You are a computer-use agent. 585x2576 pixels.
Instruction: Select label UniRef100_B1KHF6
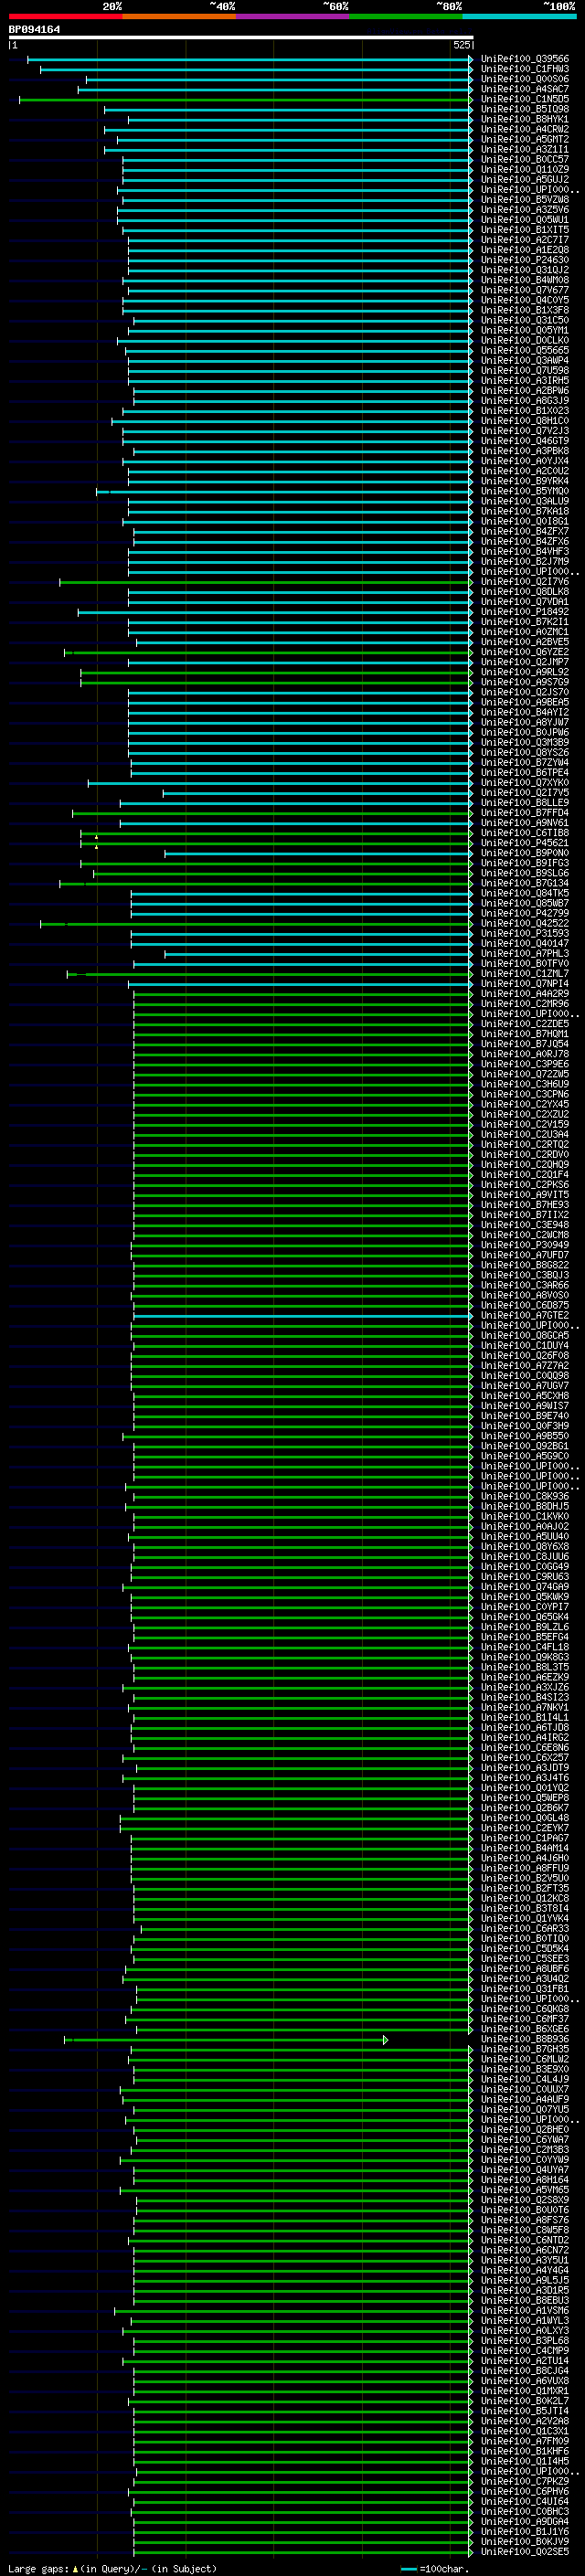(x=525, y=2451)
